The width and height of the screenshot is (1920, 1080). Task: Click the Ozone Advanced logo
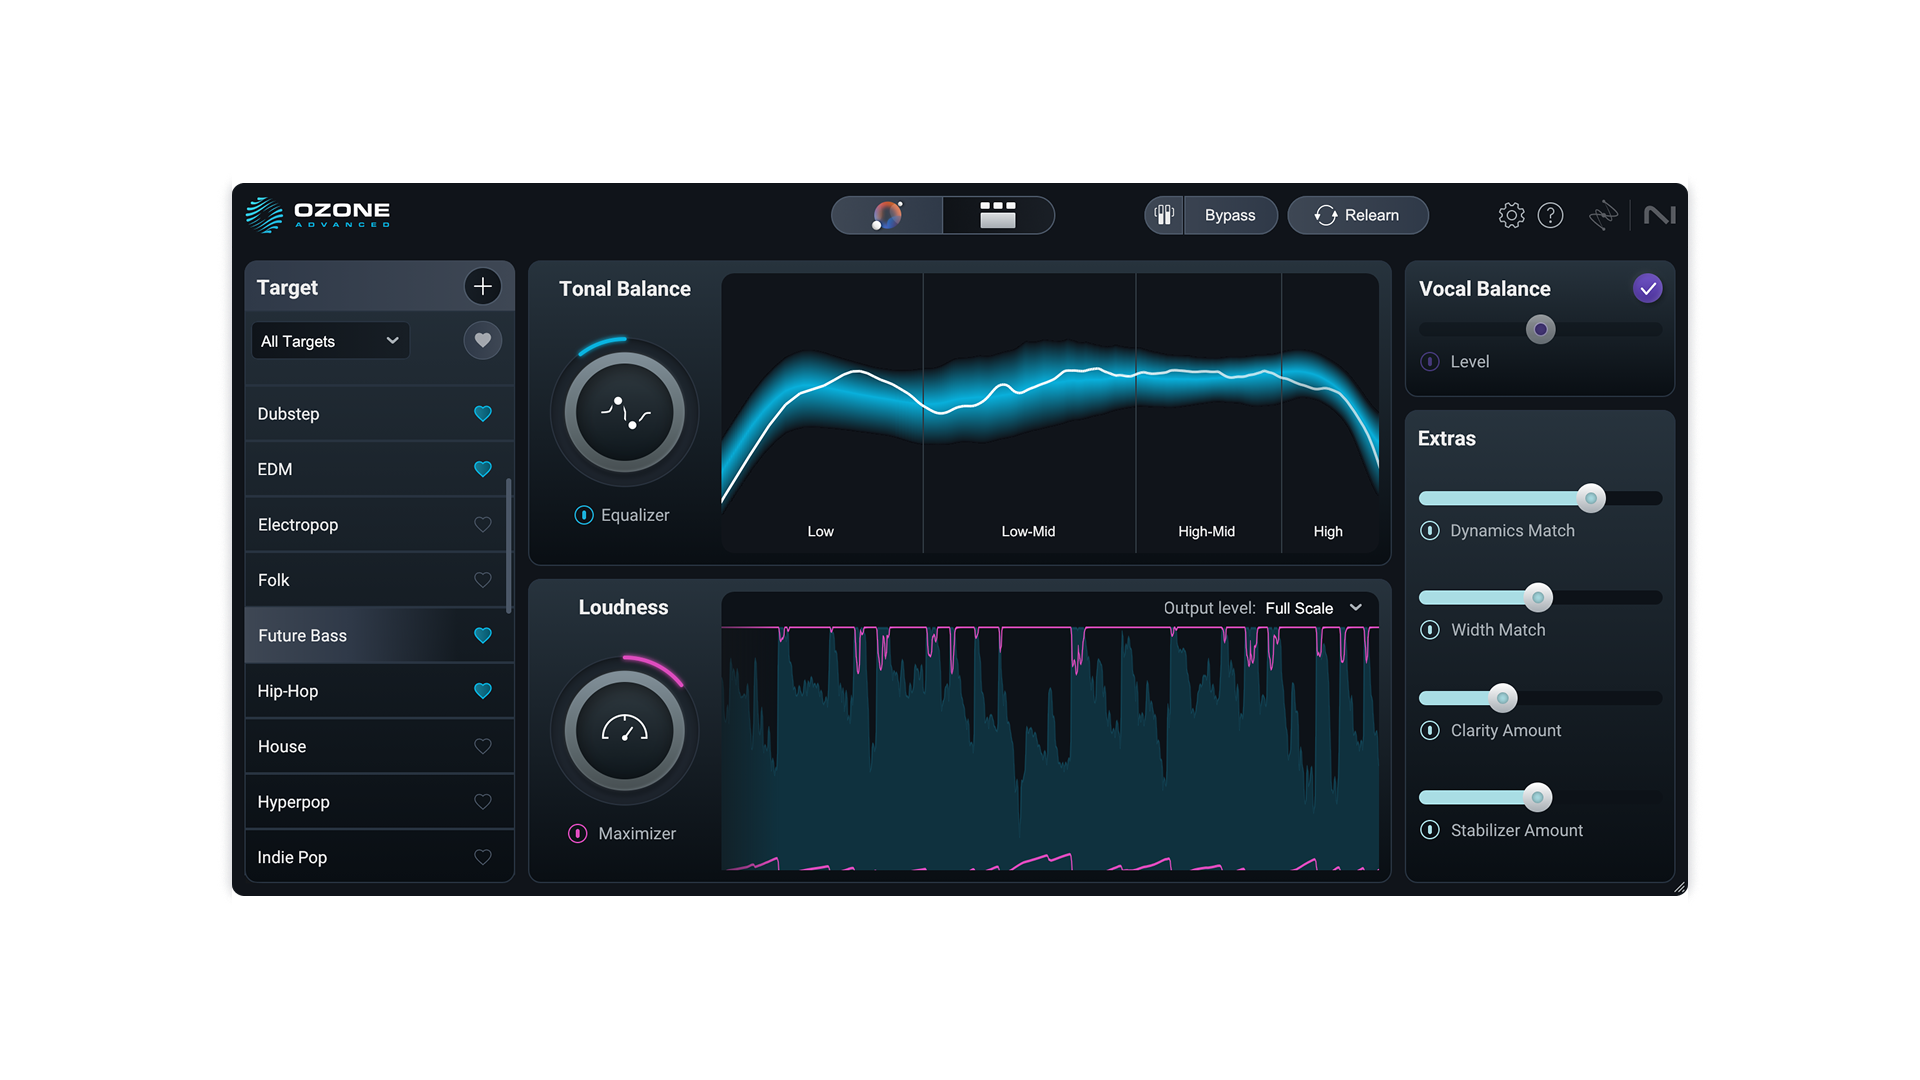318,214
